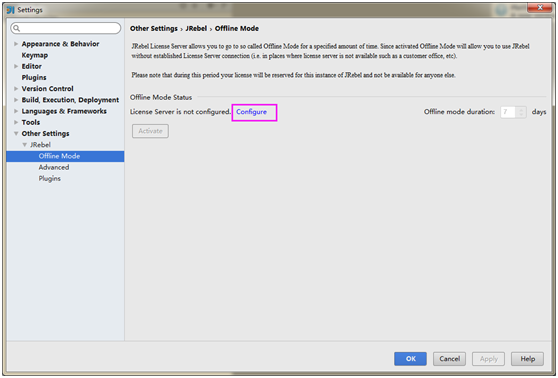Viewport: 558px width, 378px height.
Task: Click the IntelliJ icon in title bar
Action: (11, 10)
